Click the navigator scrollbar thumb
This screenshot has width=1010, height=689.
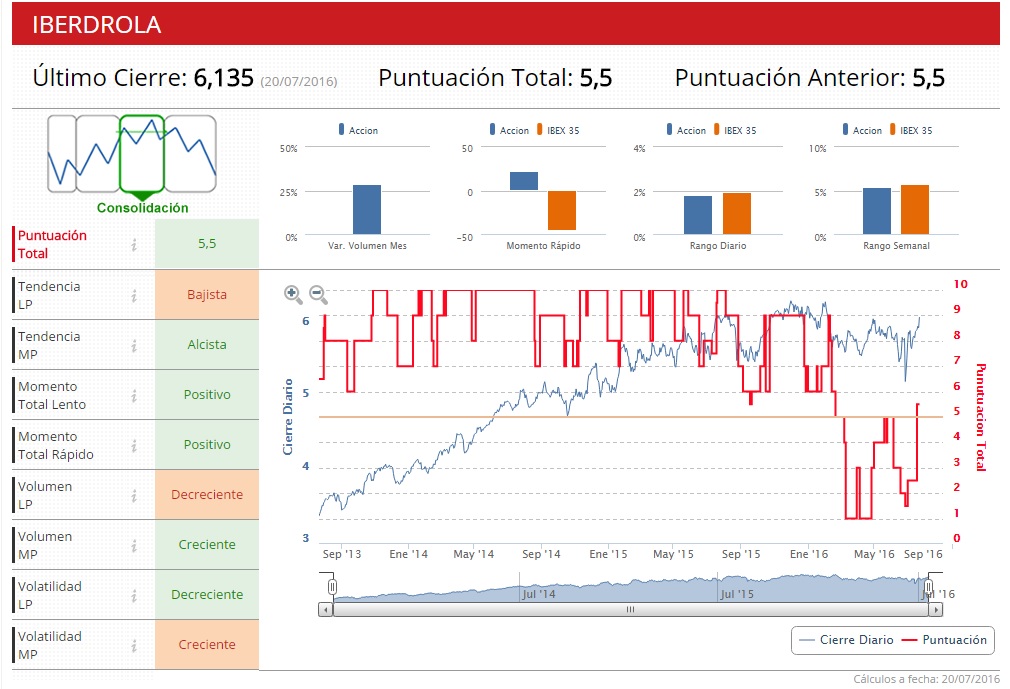pos(631,609)
